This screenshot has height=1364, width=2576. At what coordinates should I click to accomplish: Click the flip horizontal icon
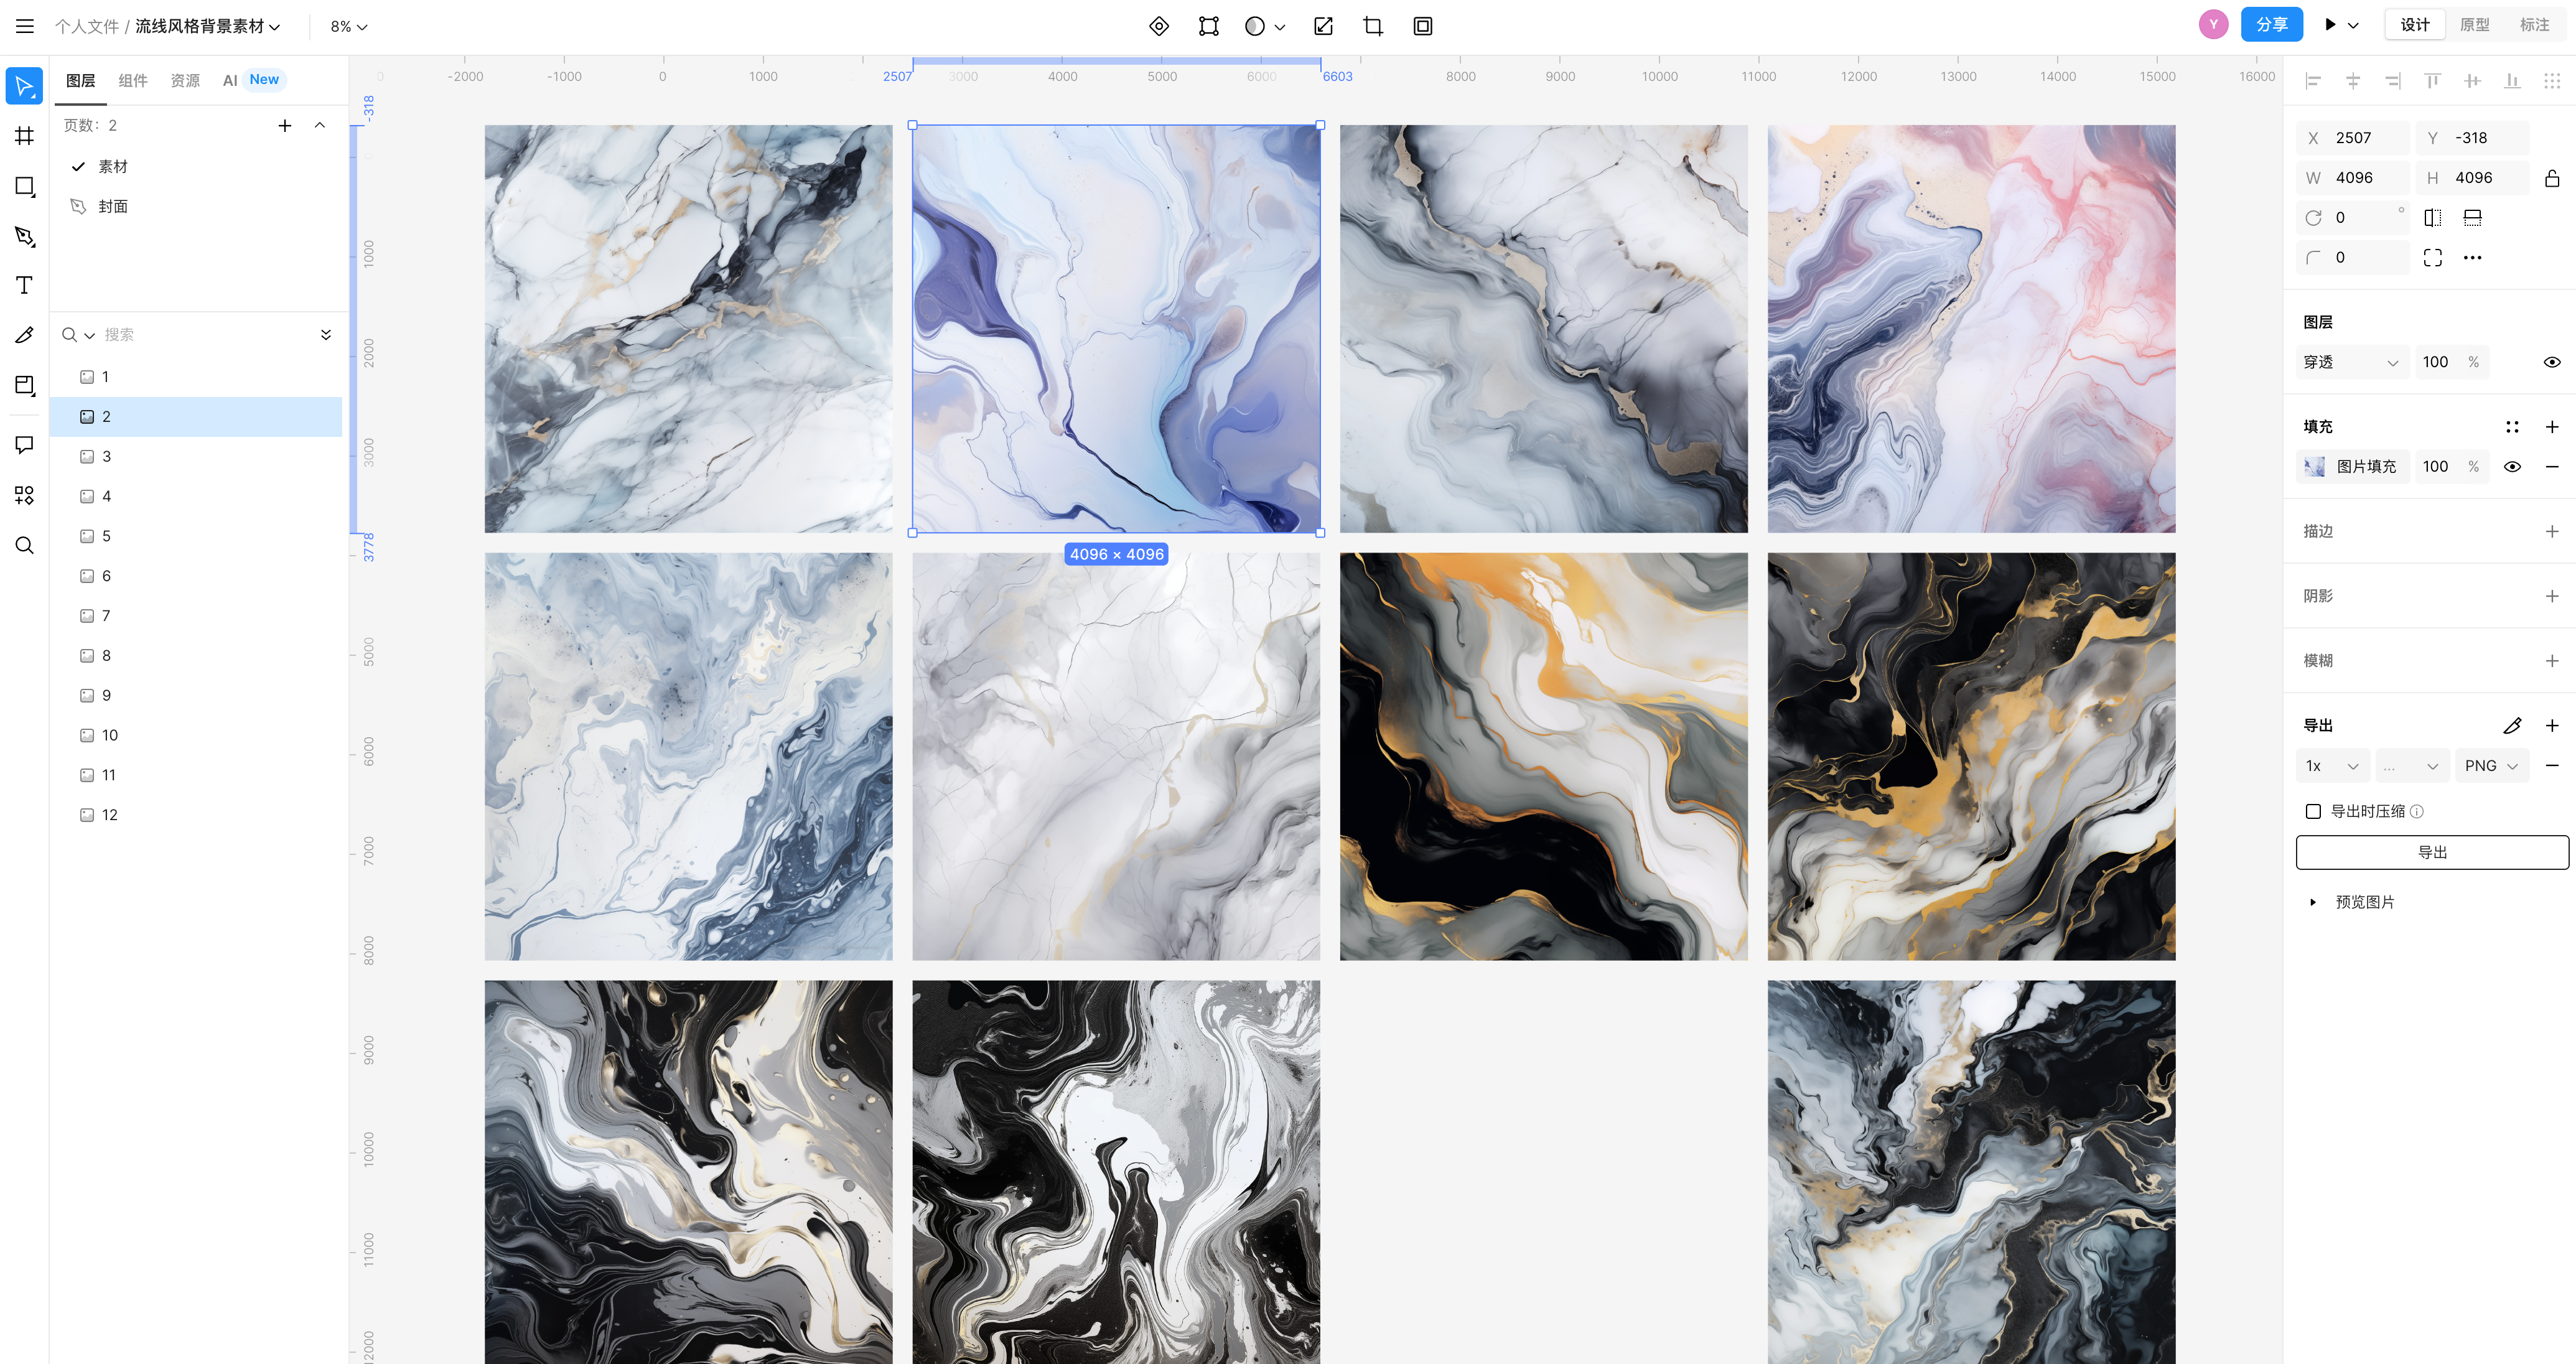click(x=2433, y=218)
